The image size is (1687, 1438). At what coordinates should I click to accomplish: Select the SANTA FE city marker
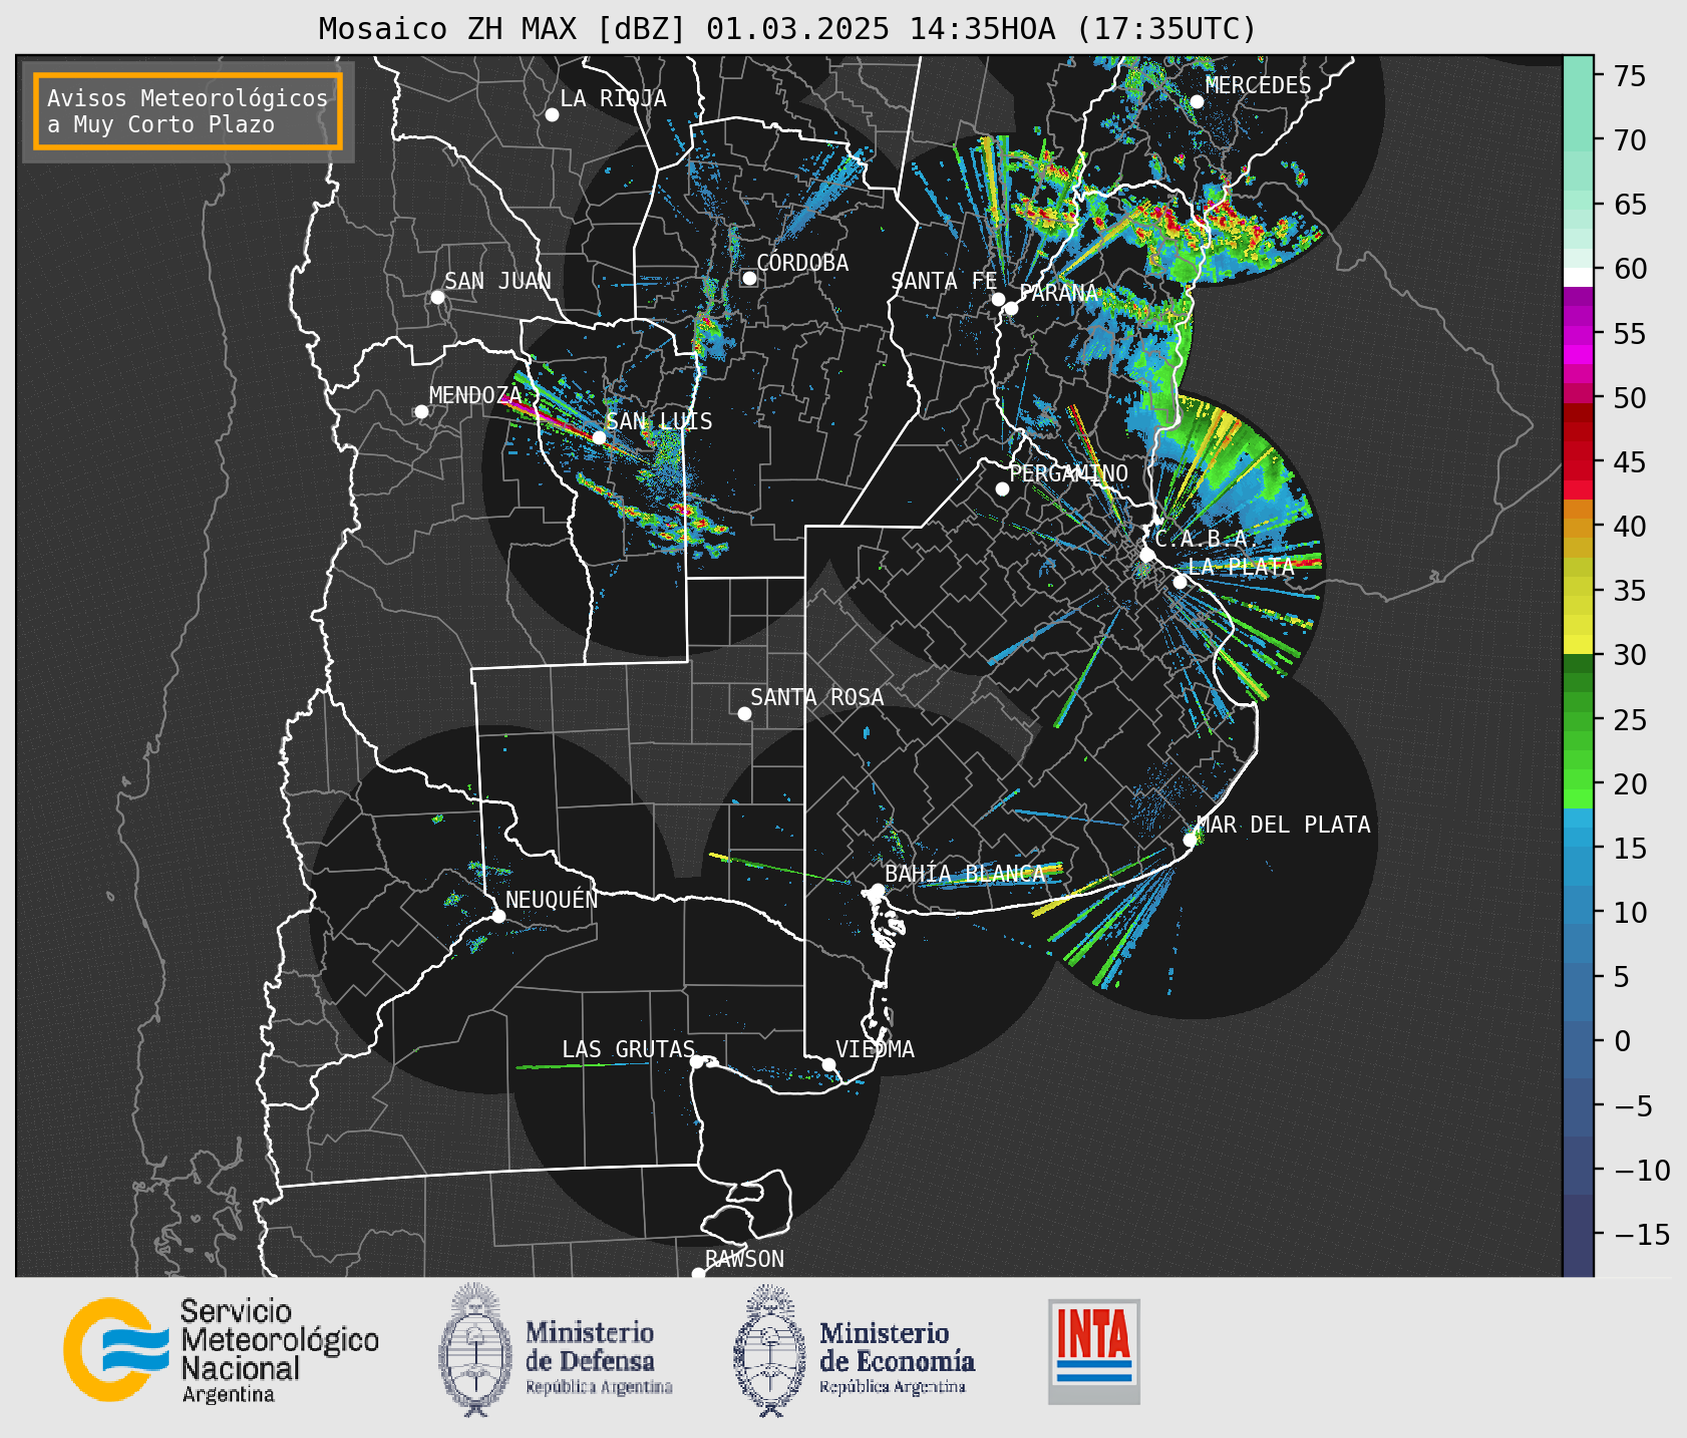998,299
